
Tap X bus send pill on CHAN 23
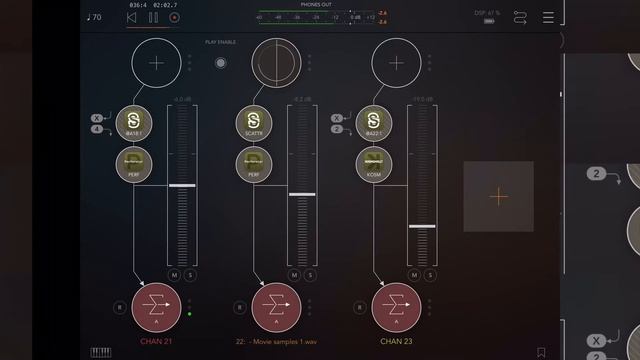click(x=337, y=118)
